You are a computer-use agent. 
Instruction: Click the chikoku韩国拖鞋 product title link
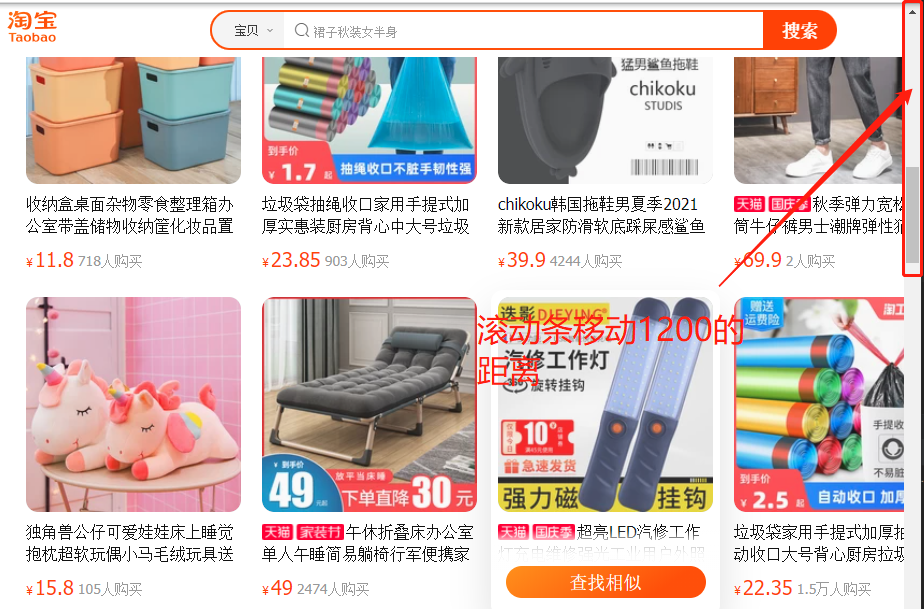click(x=601, y=215)
